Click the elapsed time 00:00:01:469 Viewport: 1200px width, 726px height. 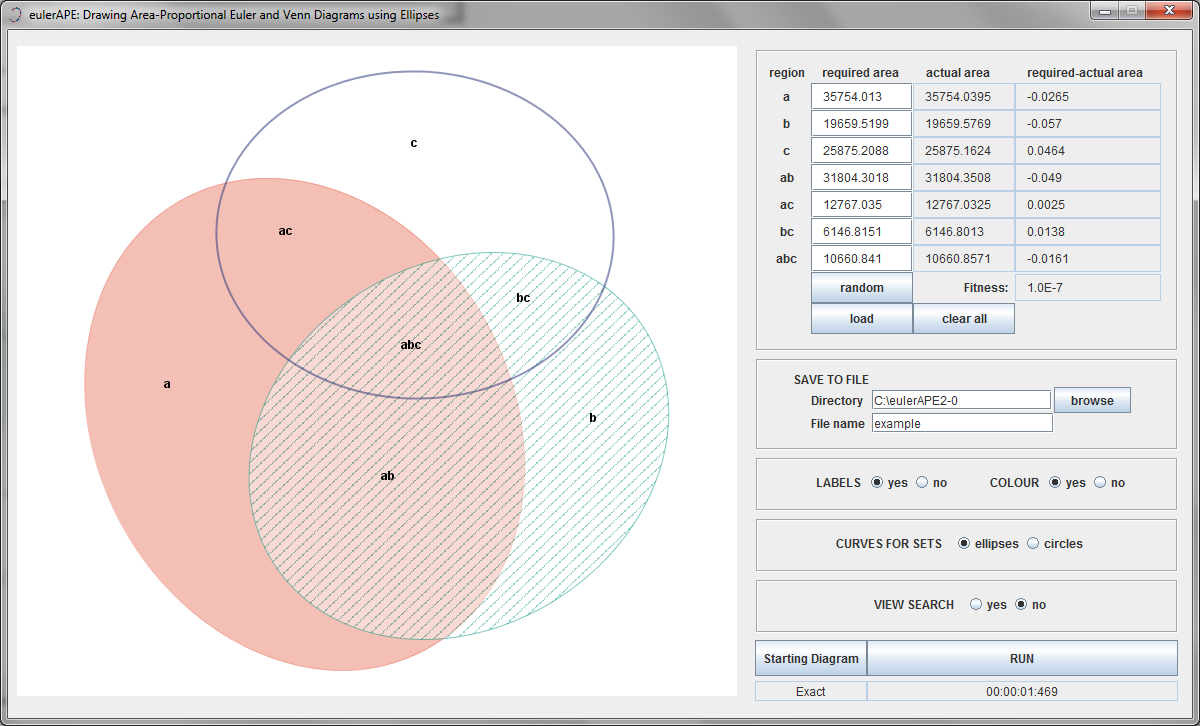pyautogui.click(x=1022, y=691)
